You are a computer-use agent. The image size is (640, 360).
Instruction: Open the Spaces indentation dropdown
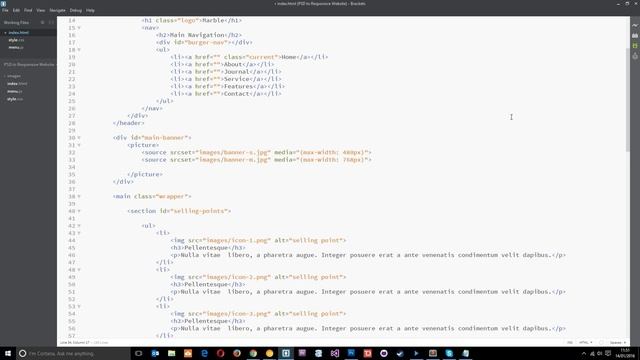(618, 342)
